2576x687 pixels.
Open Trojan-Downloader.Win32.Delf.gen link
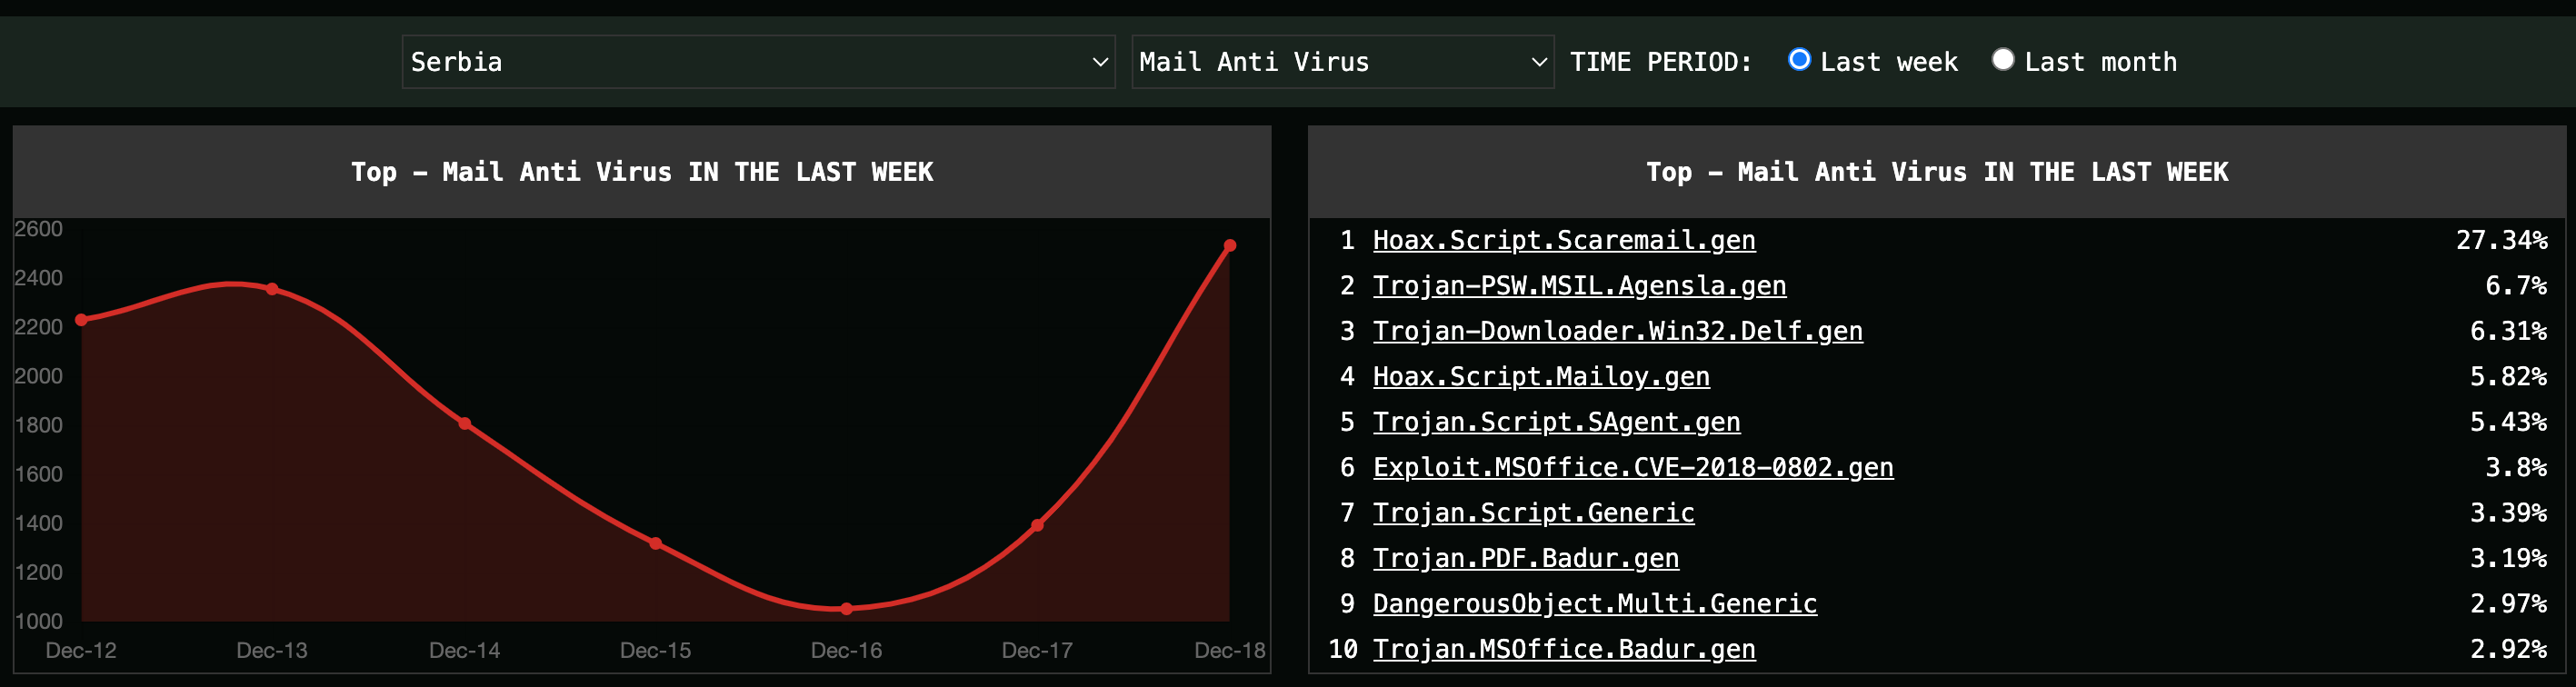point(1617,331)
